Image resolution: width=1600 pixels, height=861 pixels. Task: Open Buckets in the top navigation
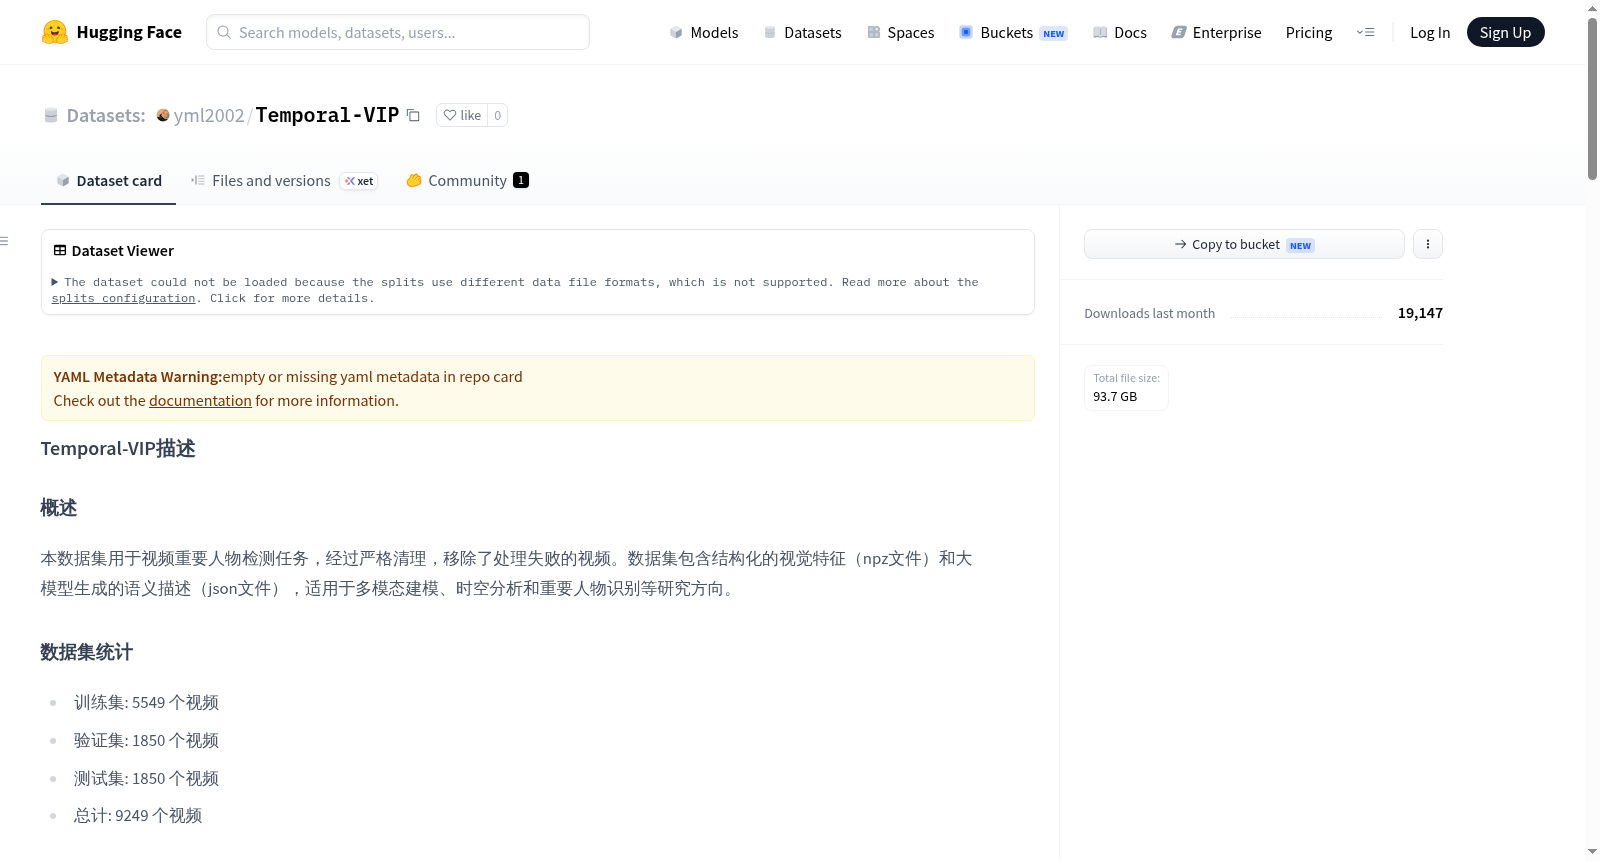[1013, 32]
